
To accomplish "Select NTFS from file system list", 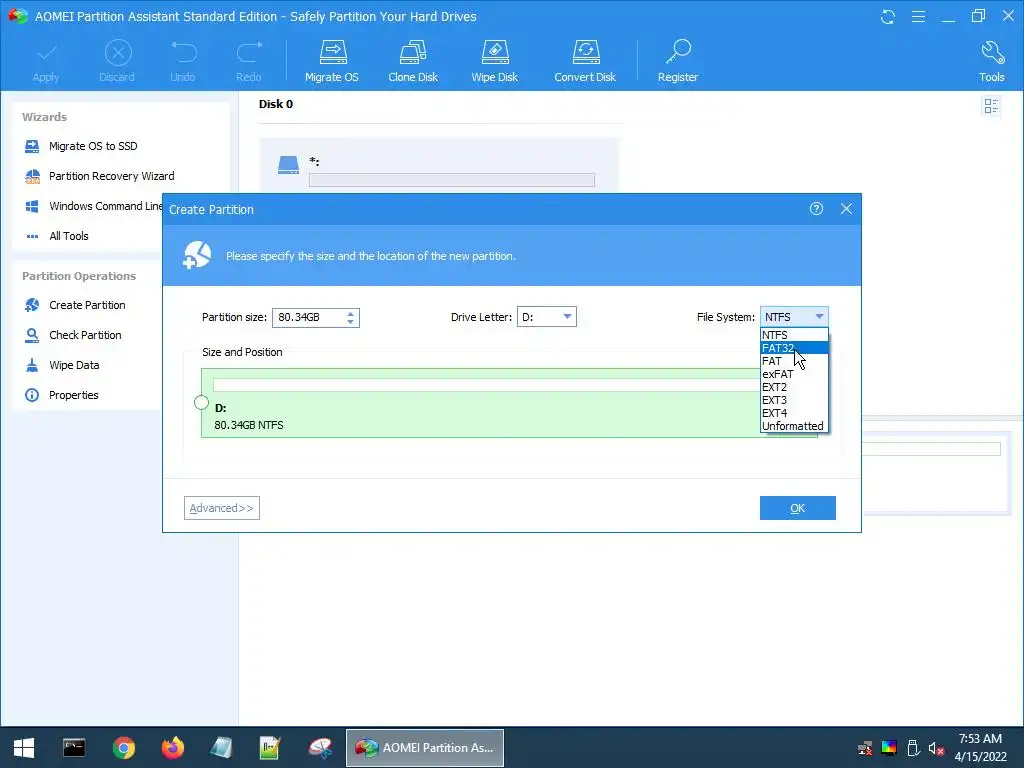I will (x=794, y=335).
